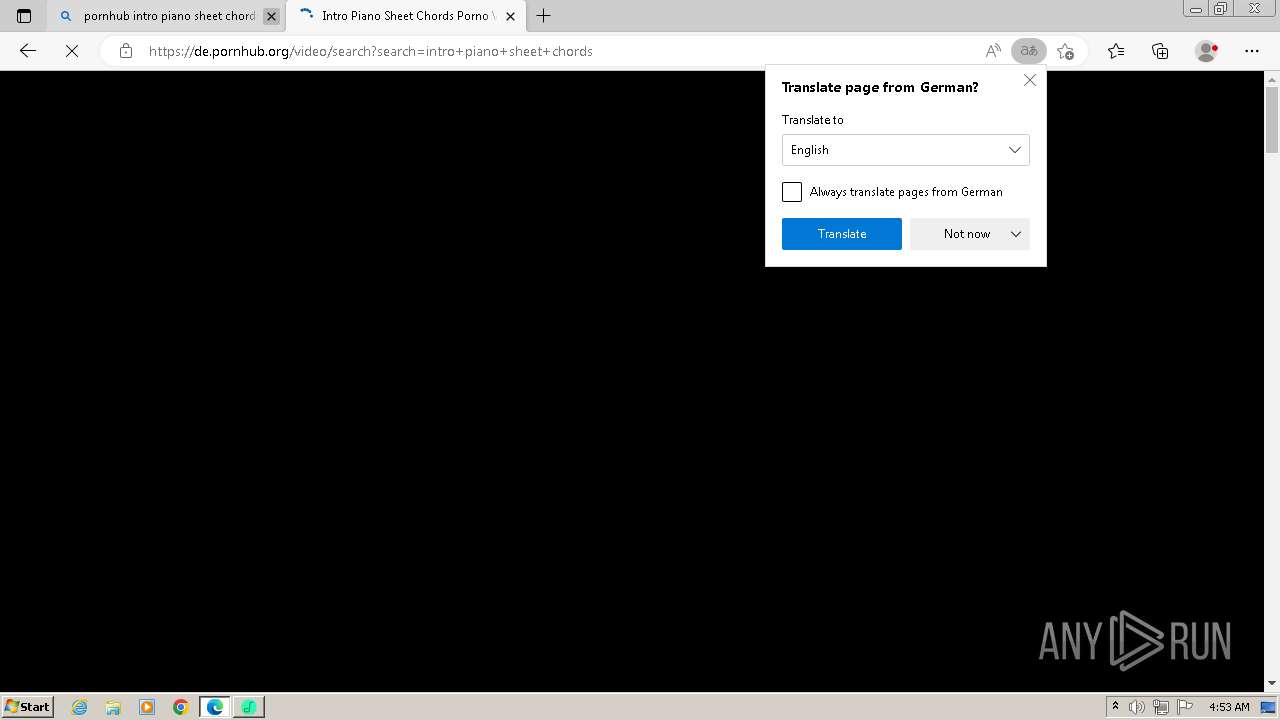Expand the Not now options arrow
The image size is (1280, 720).
pyautogui.click(x=1016, y=234)
